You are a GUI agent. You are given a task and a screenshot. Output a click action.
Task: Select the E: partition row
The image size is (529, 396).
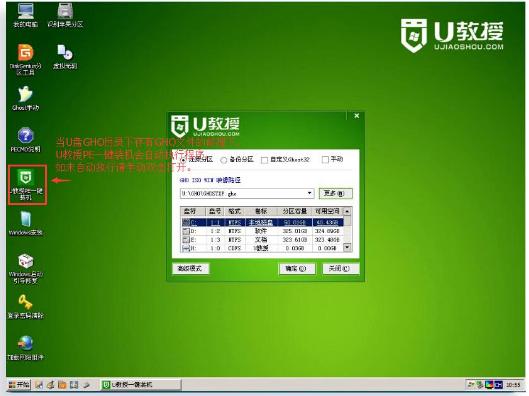click(262, 239)
